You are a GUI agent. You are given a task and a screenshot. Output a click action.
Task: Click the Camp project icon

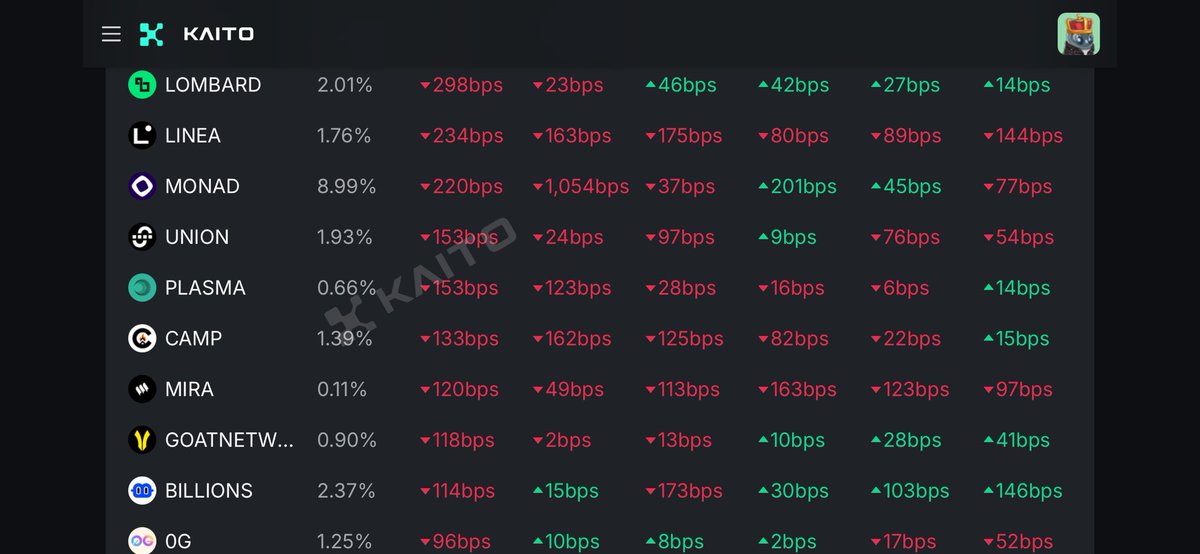click(142, 338)
